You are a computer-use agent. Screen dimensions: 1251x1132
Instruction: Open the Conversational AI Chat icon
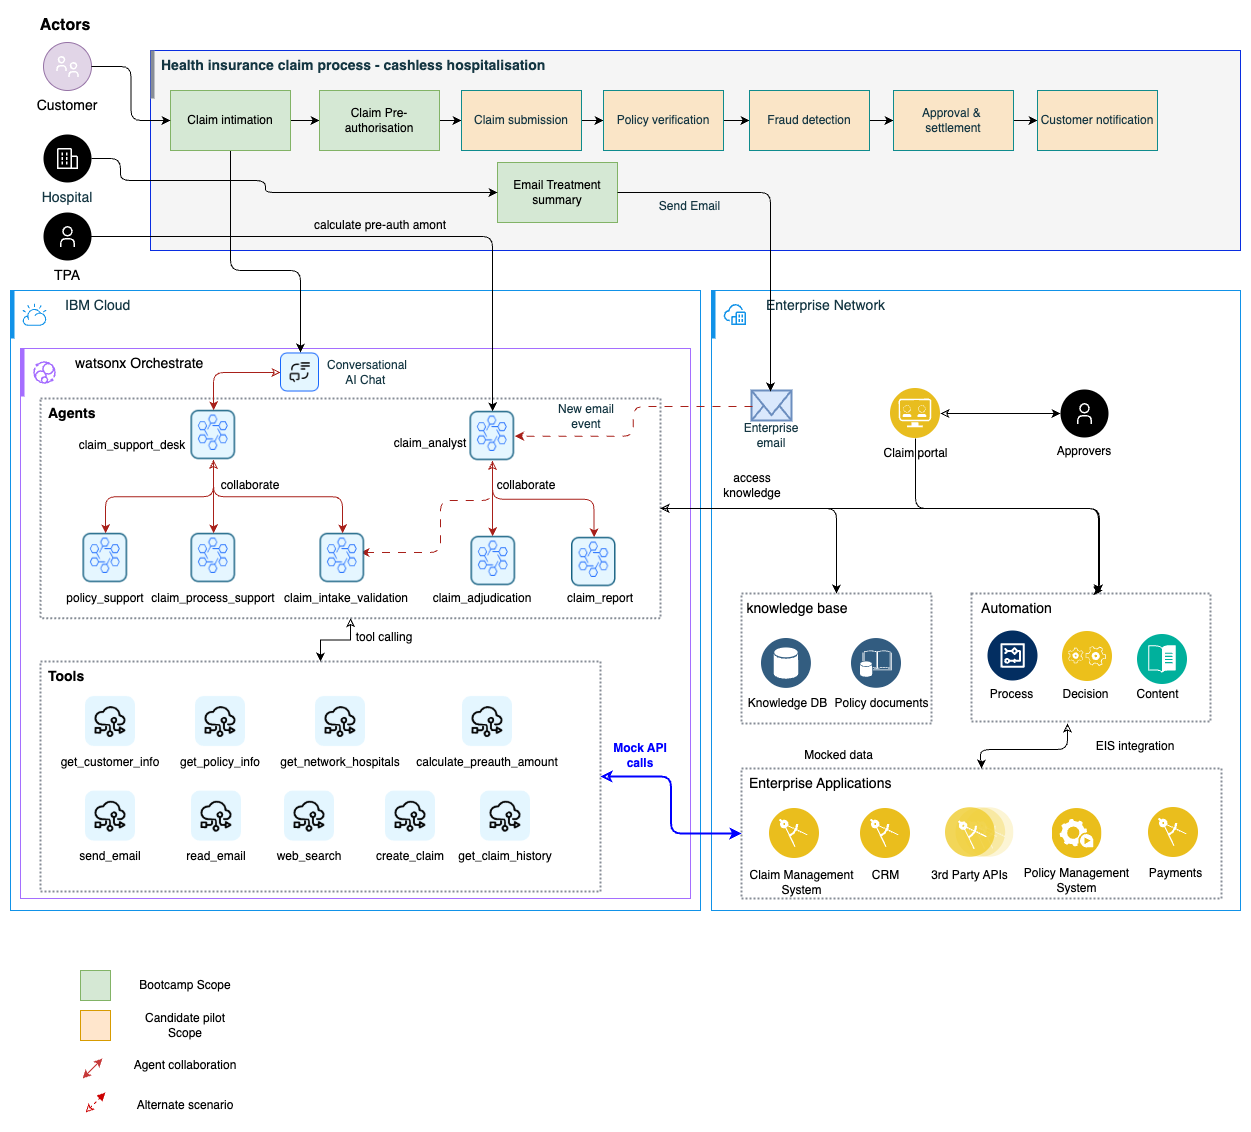point(299,372)
